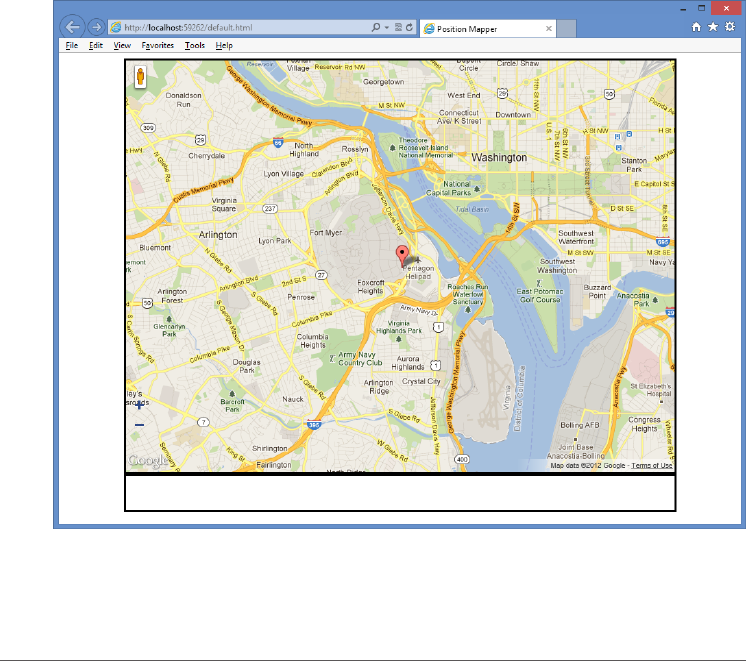Minimize the browser window
Screen dimensions: 746x661
tap(683, 9)
